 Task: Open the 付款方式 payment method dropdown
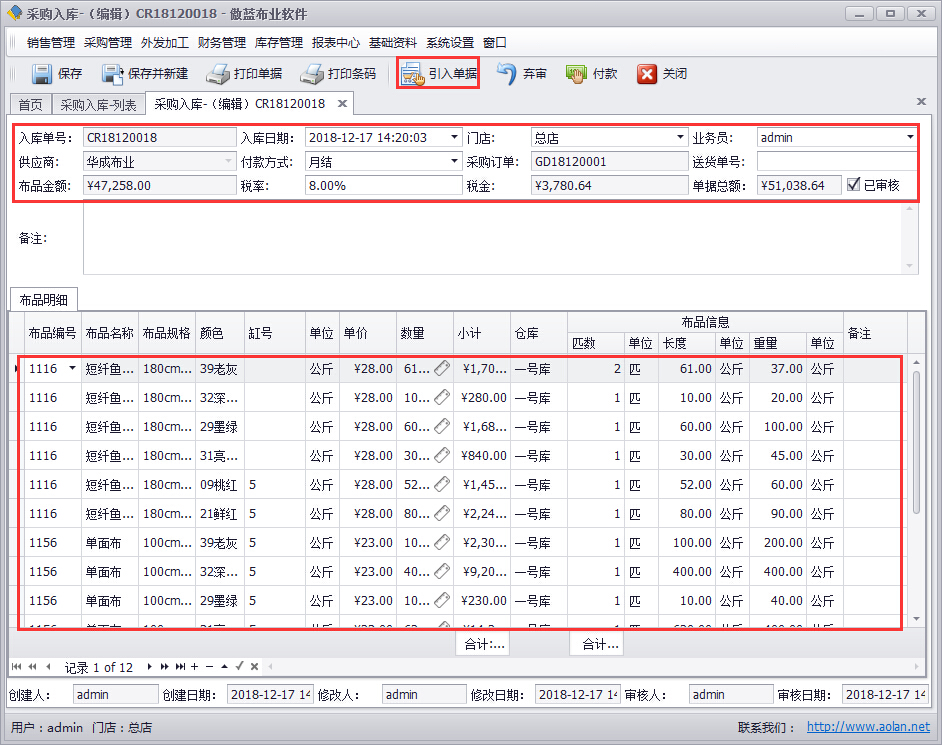(454, 161)
